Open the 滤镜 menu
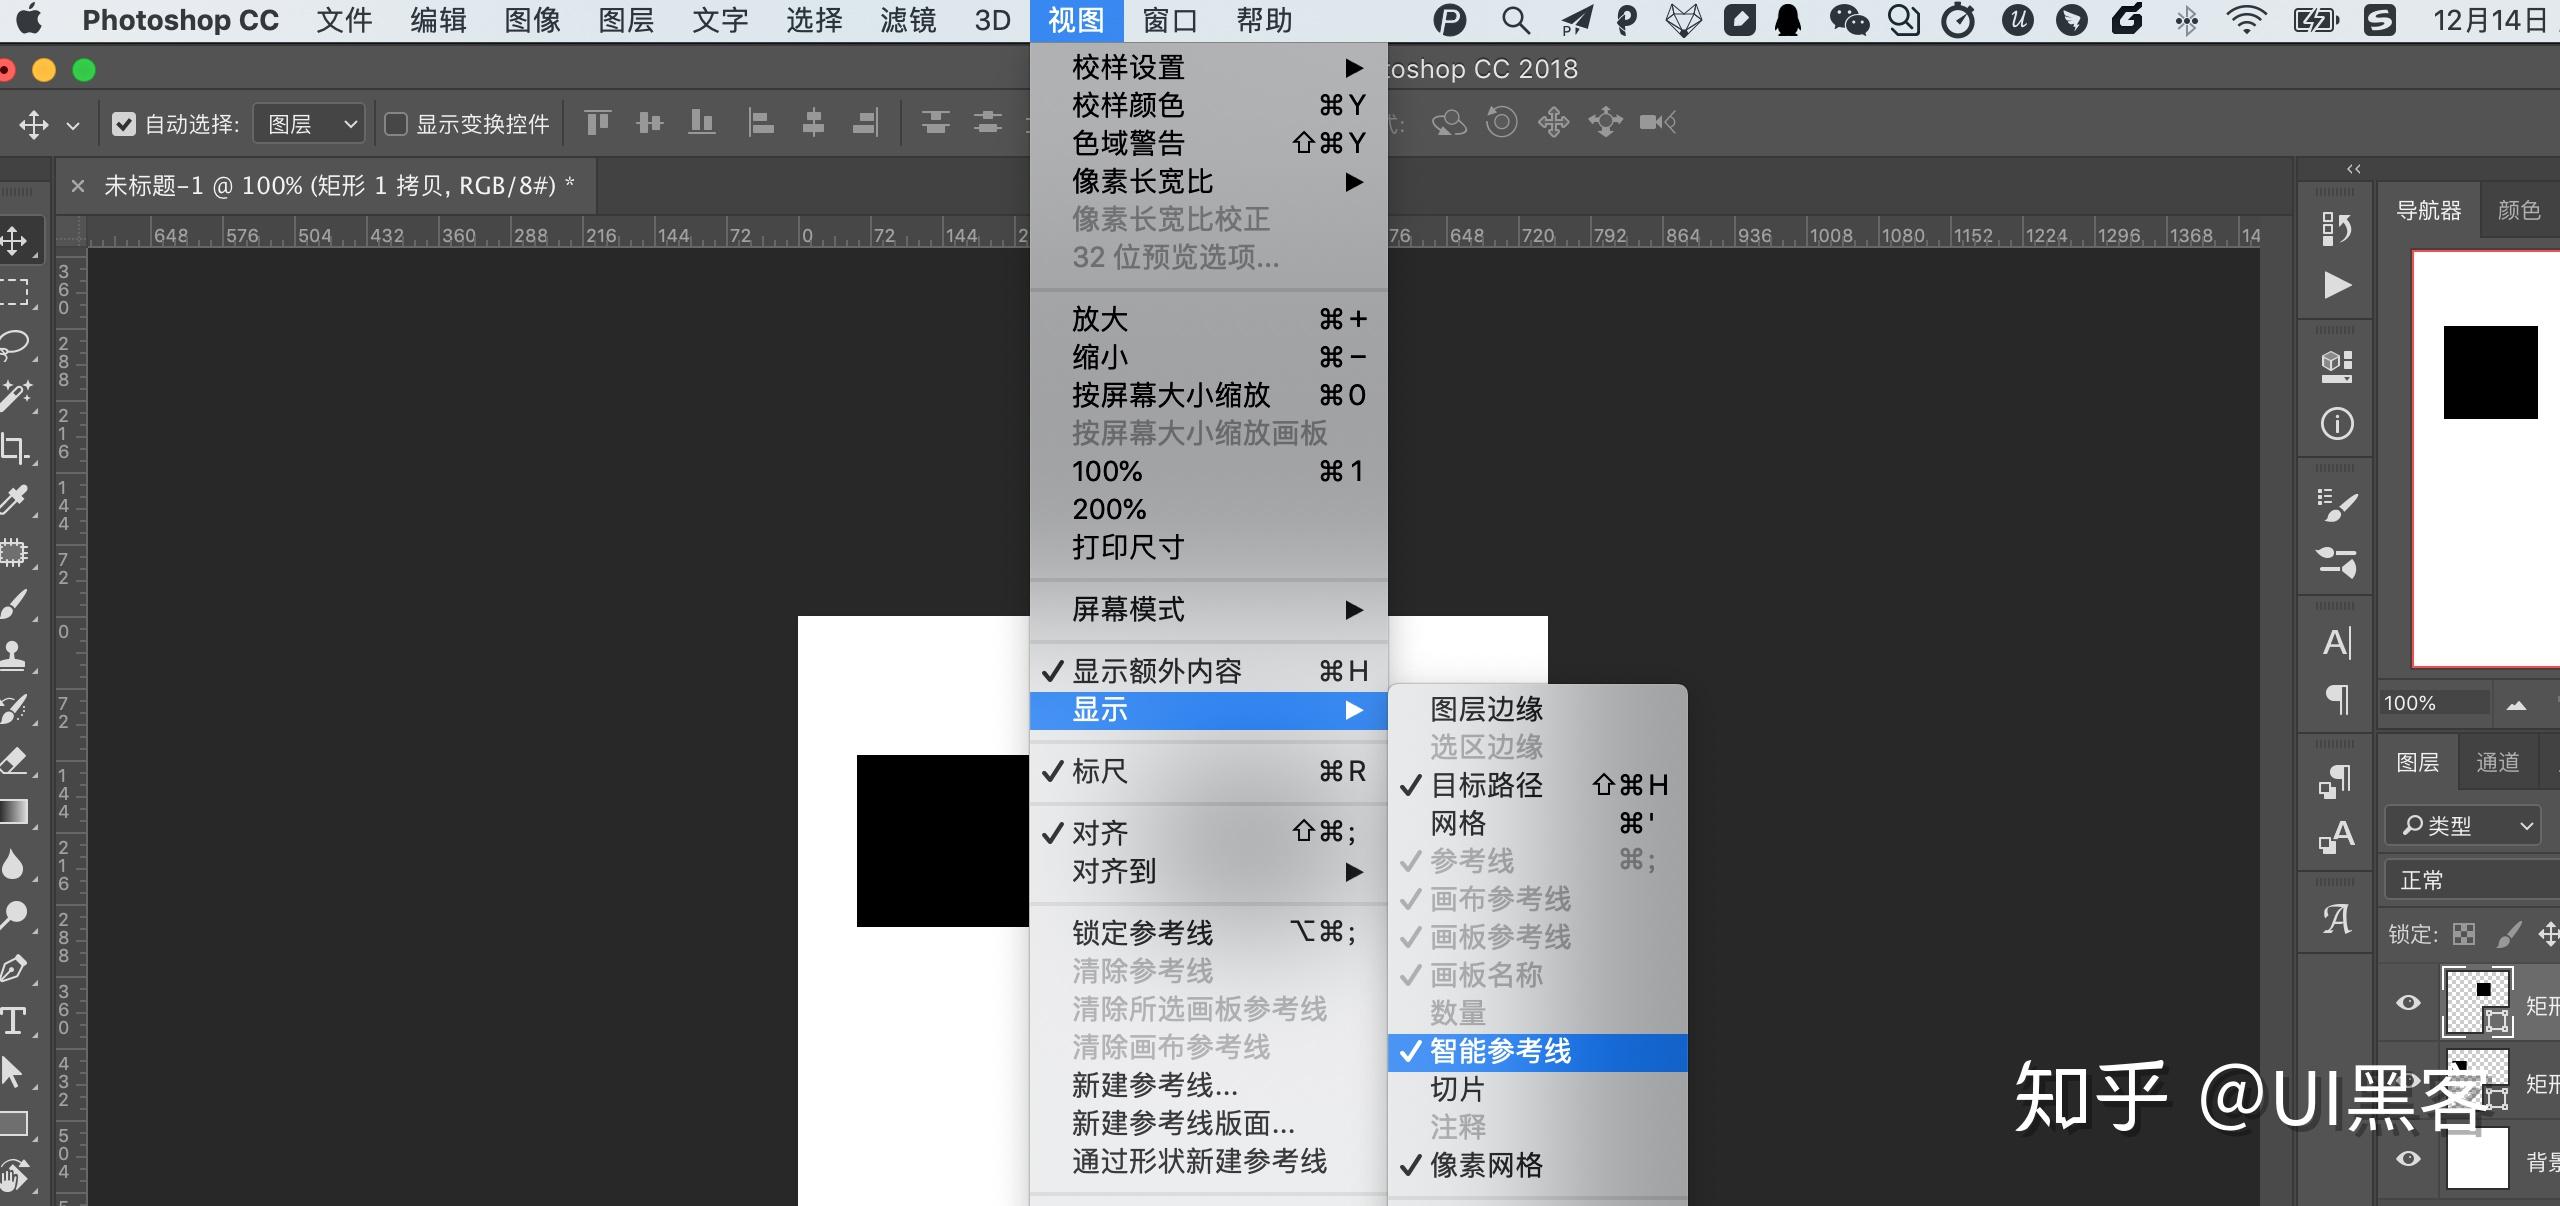2560x1206 pixels. point(908,20)
